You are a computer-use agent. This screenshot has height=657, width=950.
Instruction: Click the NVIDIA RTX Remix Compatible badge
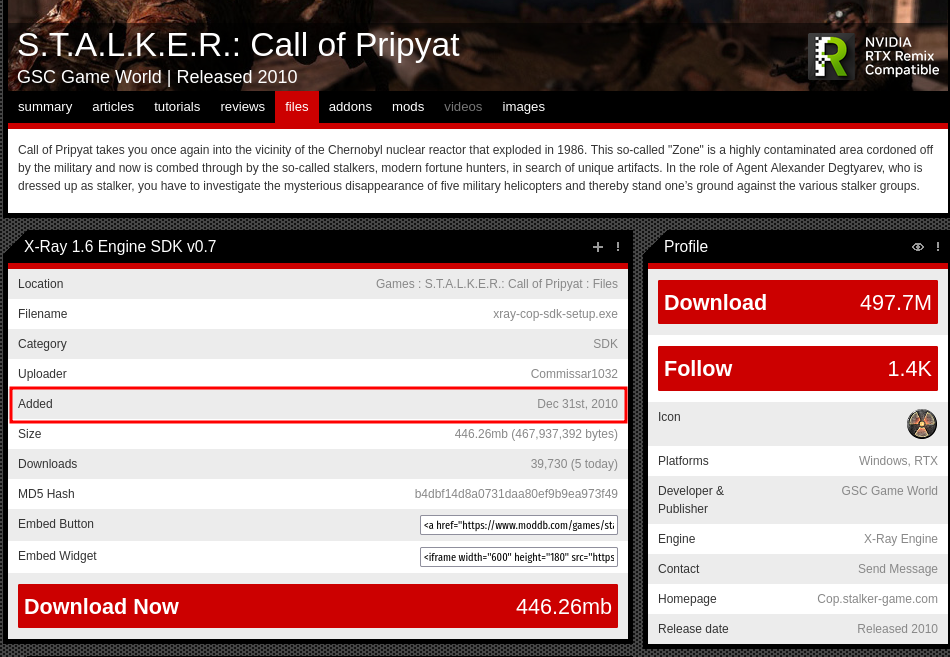click(874, 56)
